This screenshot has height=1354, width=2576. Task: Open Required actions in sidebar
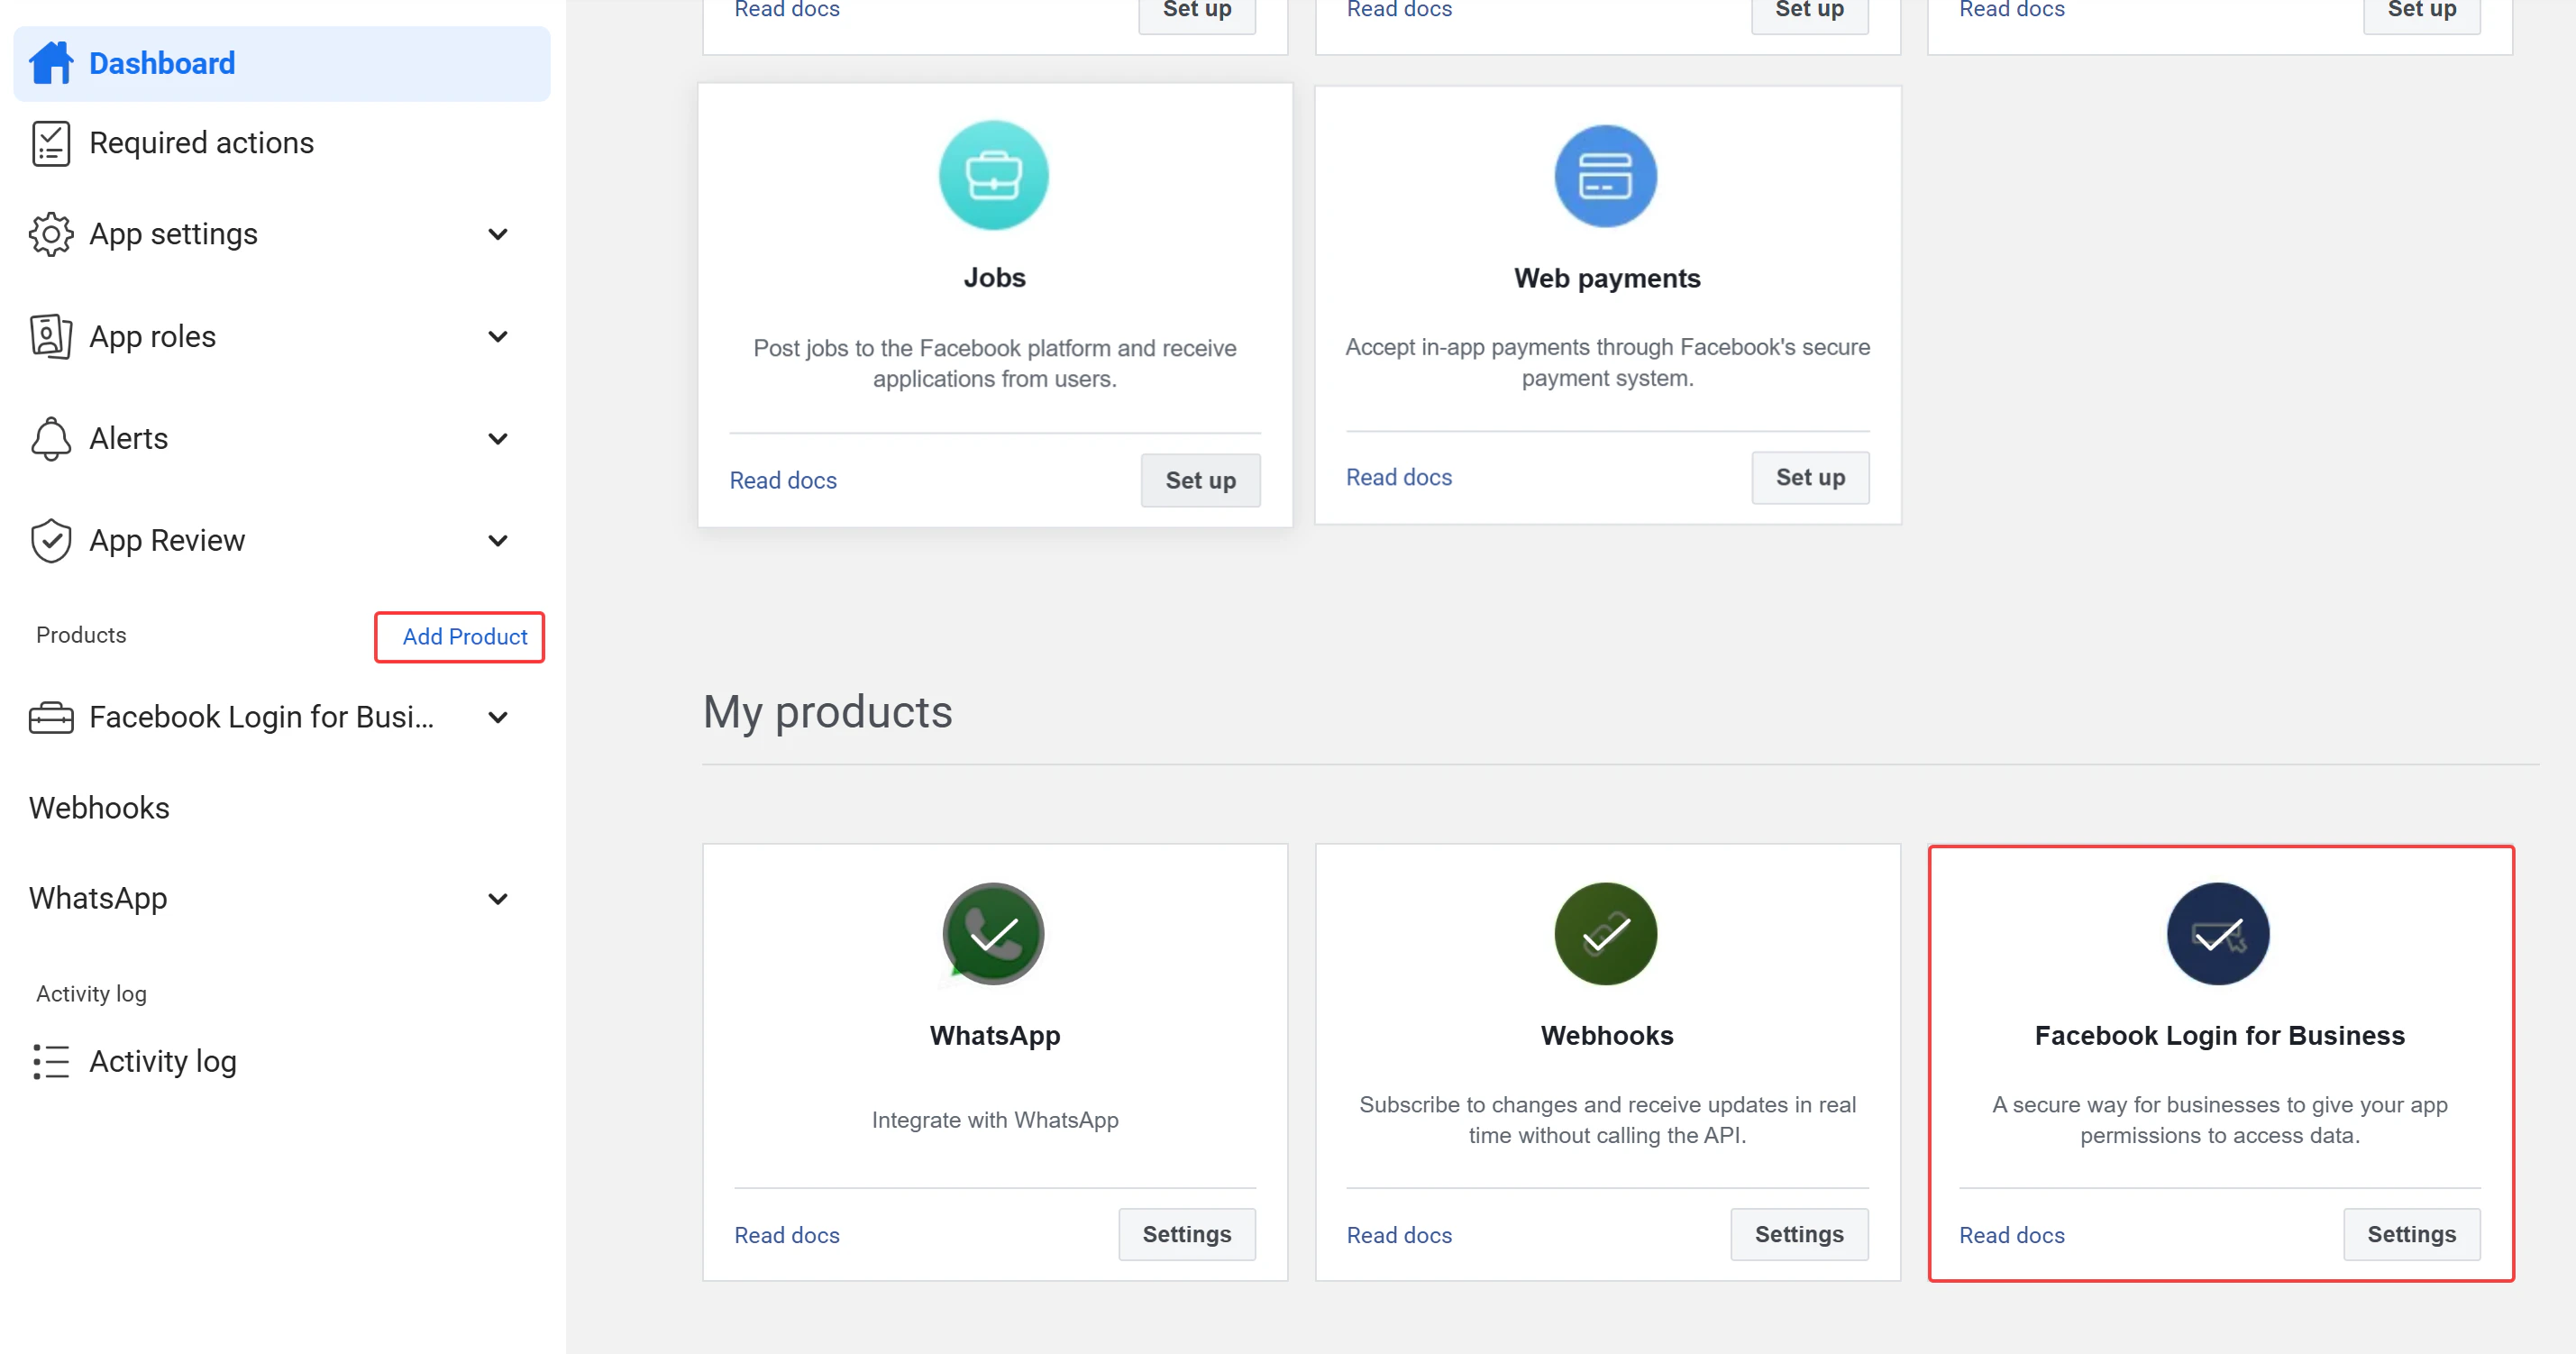click(201, 143)
